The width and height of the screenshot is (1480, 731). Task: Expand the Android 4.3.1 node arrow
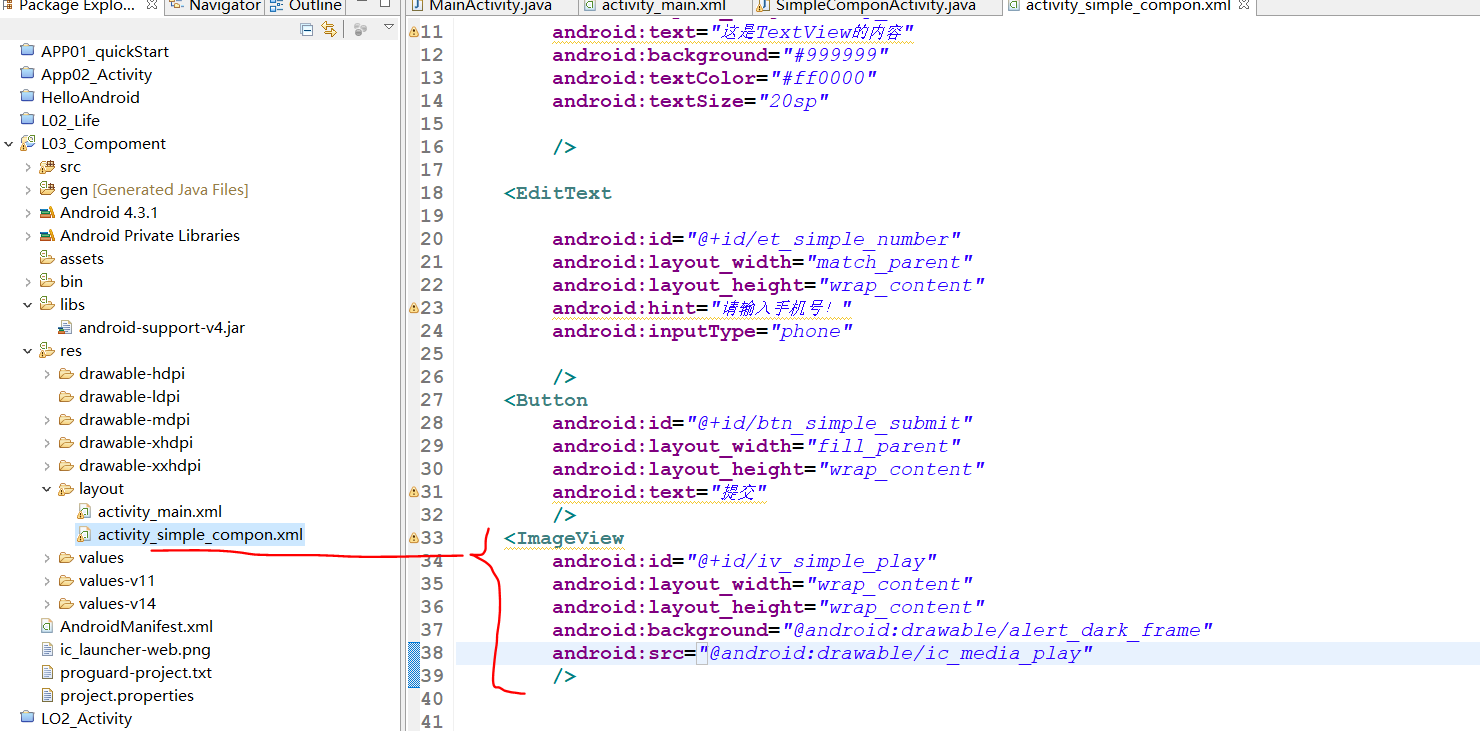pyautogui.click(x=28, y=212)
